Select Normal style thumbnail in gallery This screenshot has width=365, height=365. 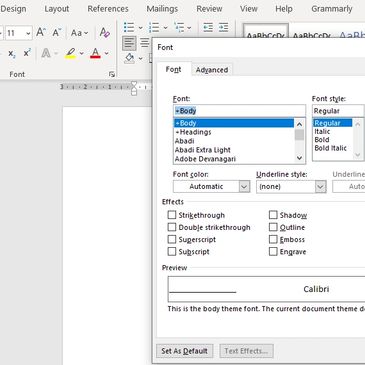point(266,31)
